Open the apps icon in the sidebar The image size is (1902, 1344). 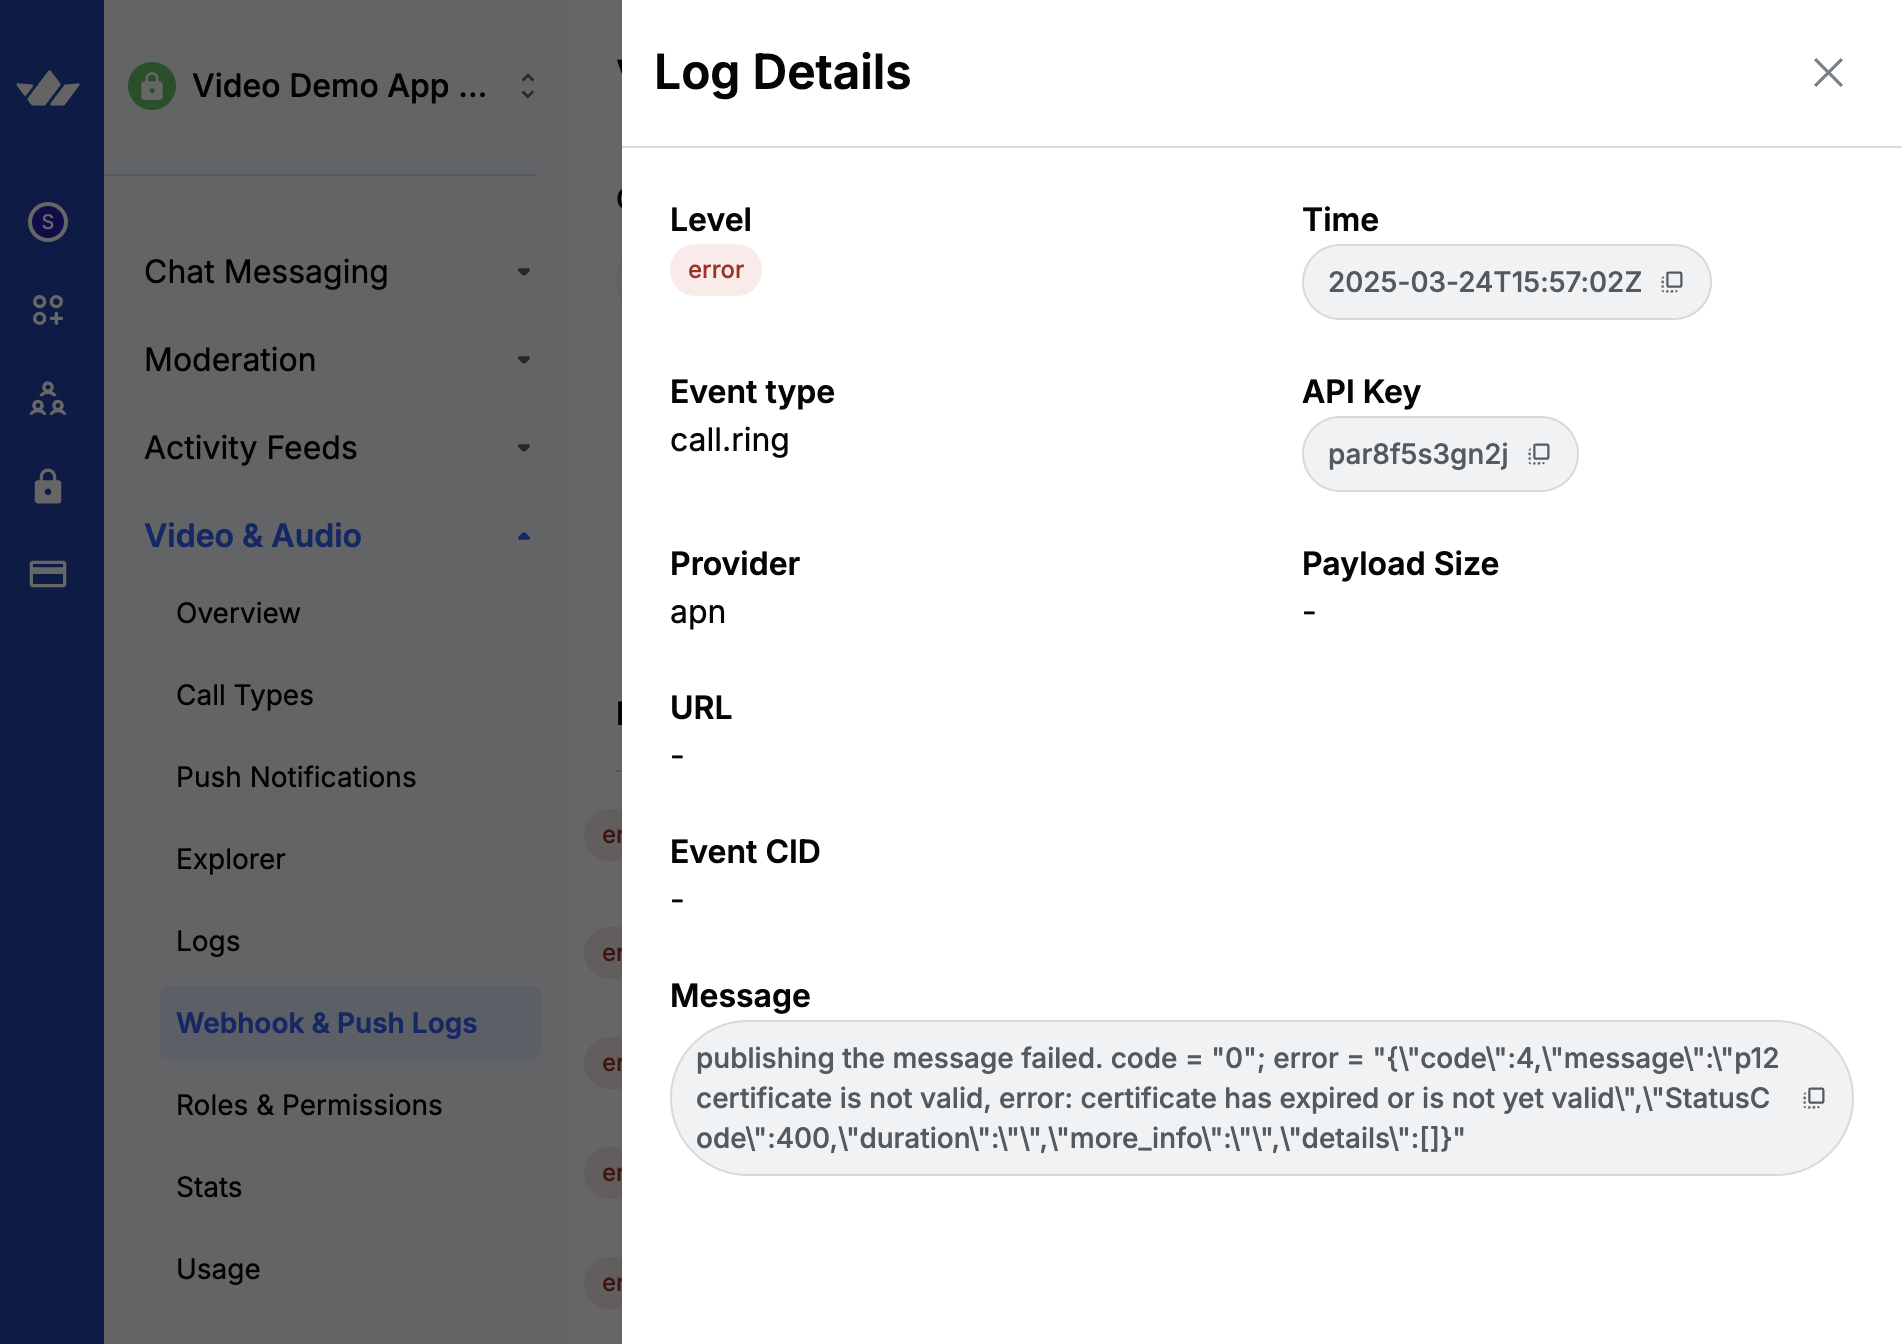46,310
